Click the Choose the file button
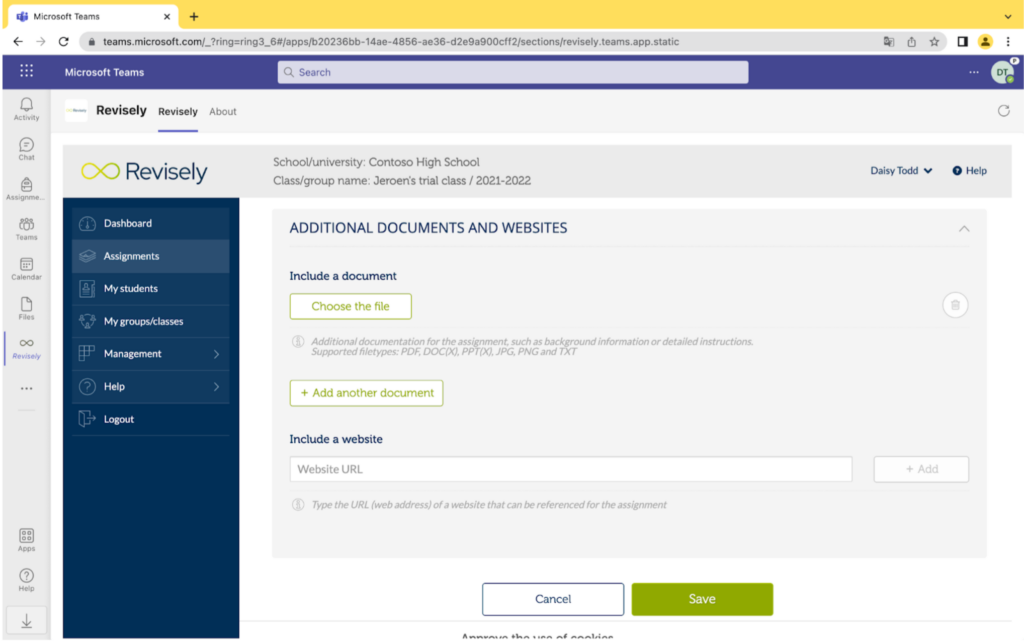The image size is (1024, 641). 350,307
